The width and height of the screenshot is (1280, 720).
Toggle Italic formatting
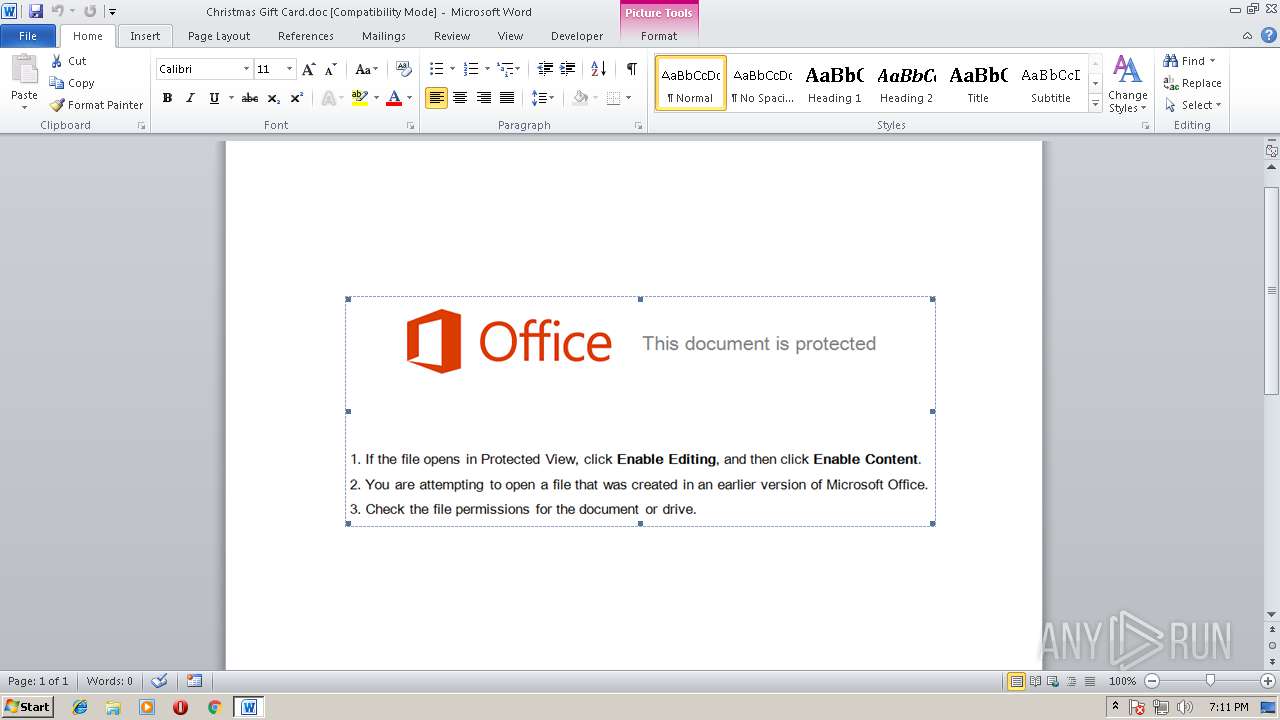pos(190,98)
